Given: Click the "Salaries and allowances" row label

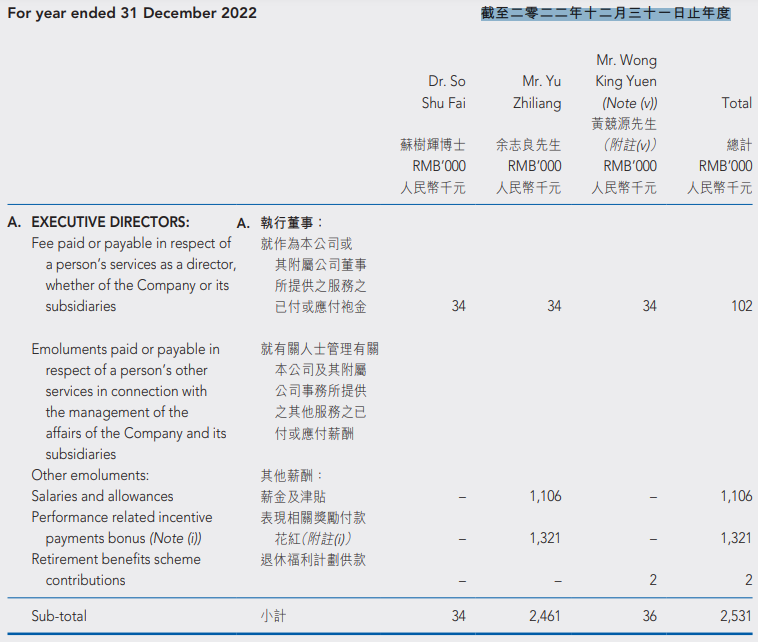Looking at the screenshot, I should point(102,496).
